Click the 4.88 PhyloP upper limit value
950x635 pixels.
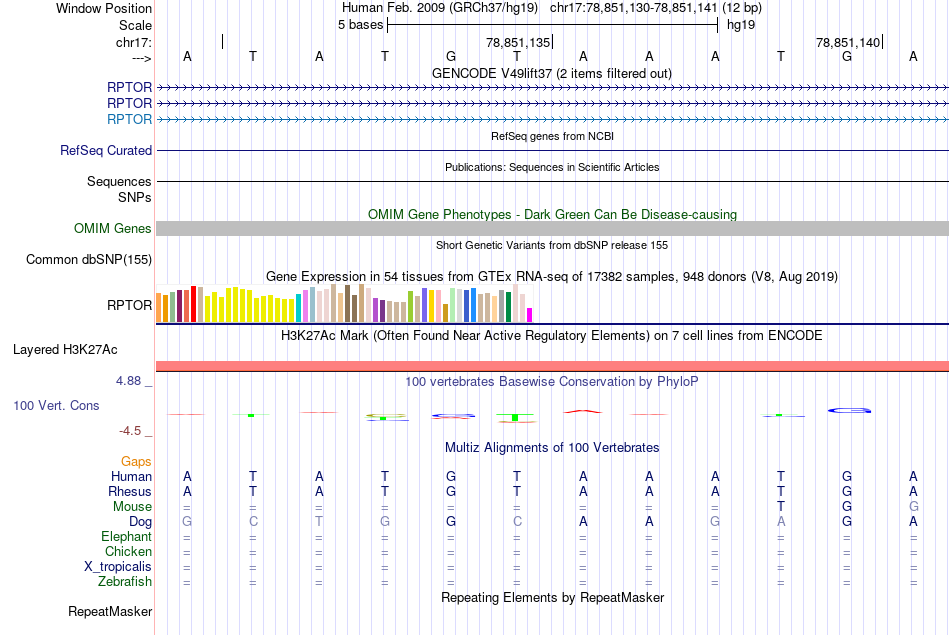pyautogui.click(x=128, y=381)
